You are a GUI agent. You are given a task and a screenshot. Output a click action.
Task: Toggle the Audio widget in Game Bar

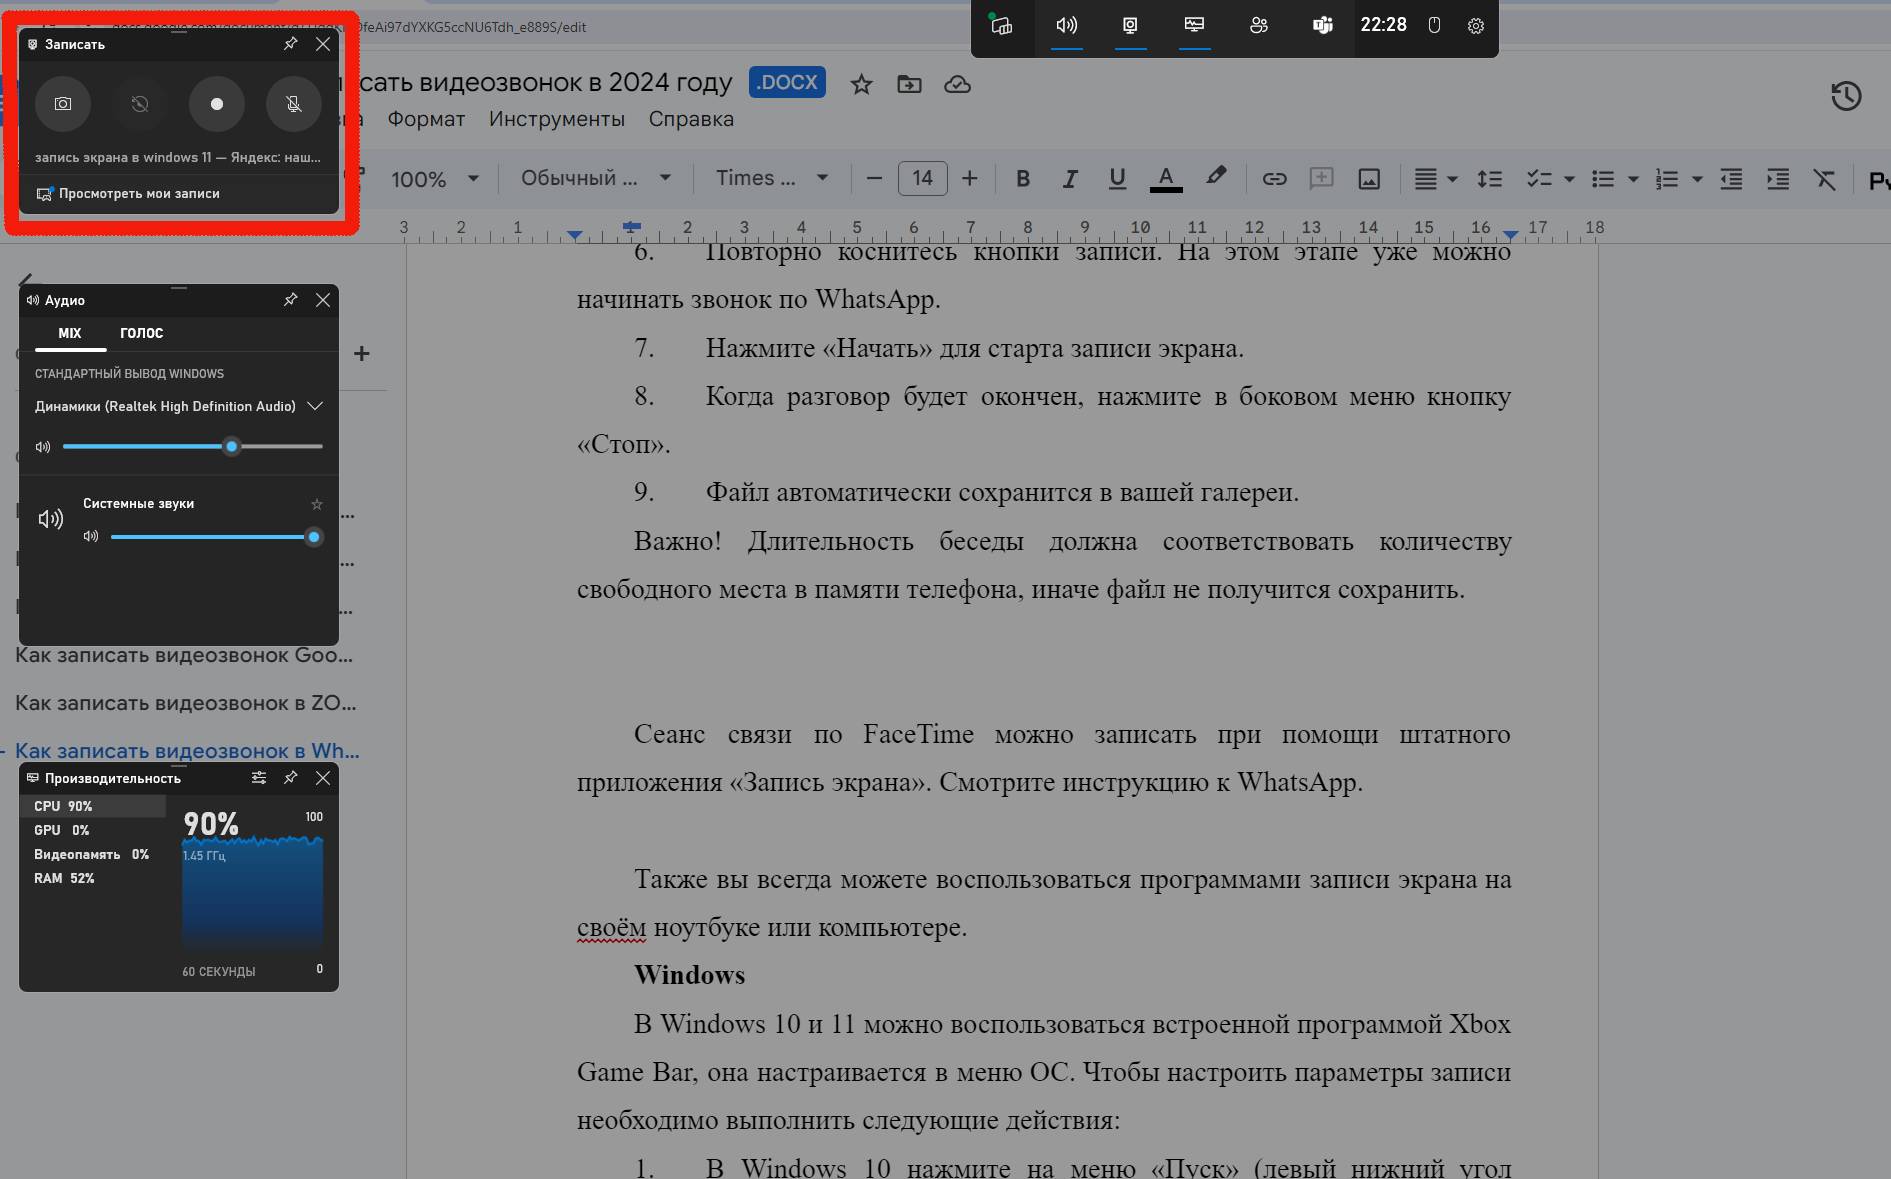[1067, 26]
